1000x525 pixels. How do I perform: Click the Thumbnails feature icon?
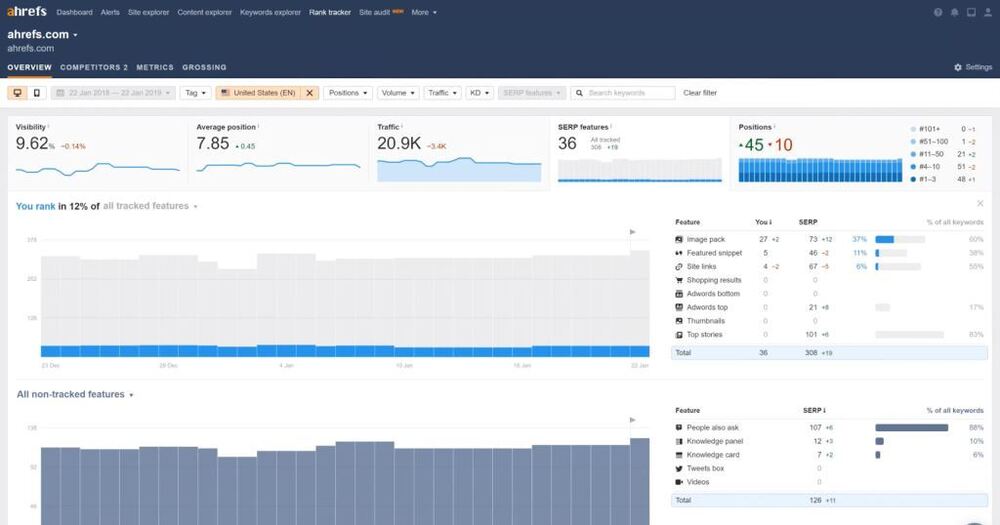click(x=679, y=321)
